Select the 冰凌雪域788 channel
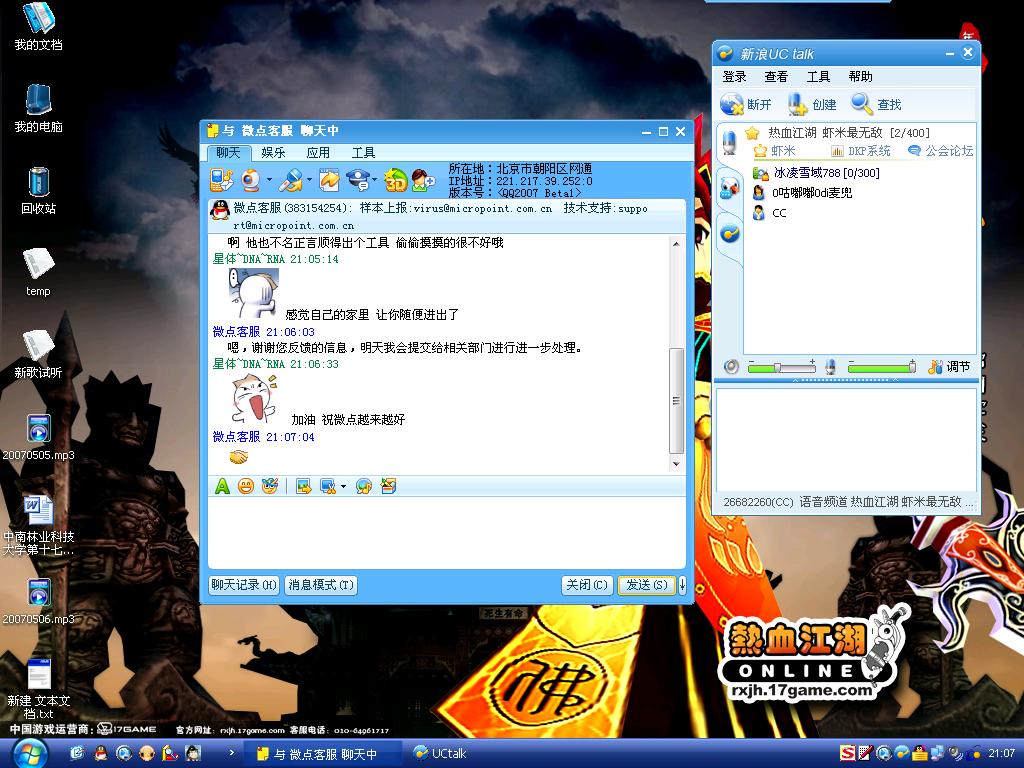The image size is (1024, 768). click(816, 173)
